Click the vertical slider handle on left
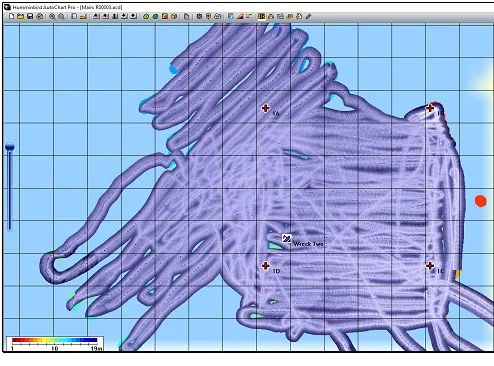494x366 pixels. (10, 146)
